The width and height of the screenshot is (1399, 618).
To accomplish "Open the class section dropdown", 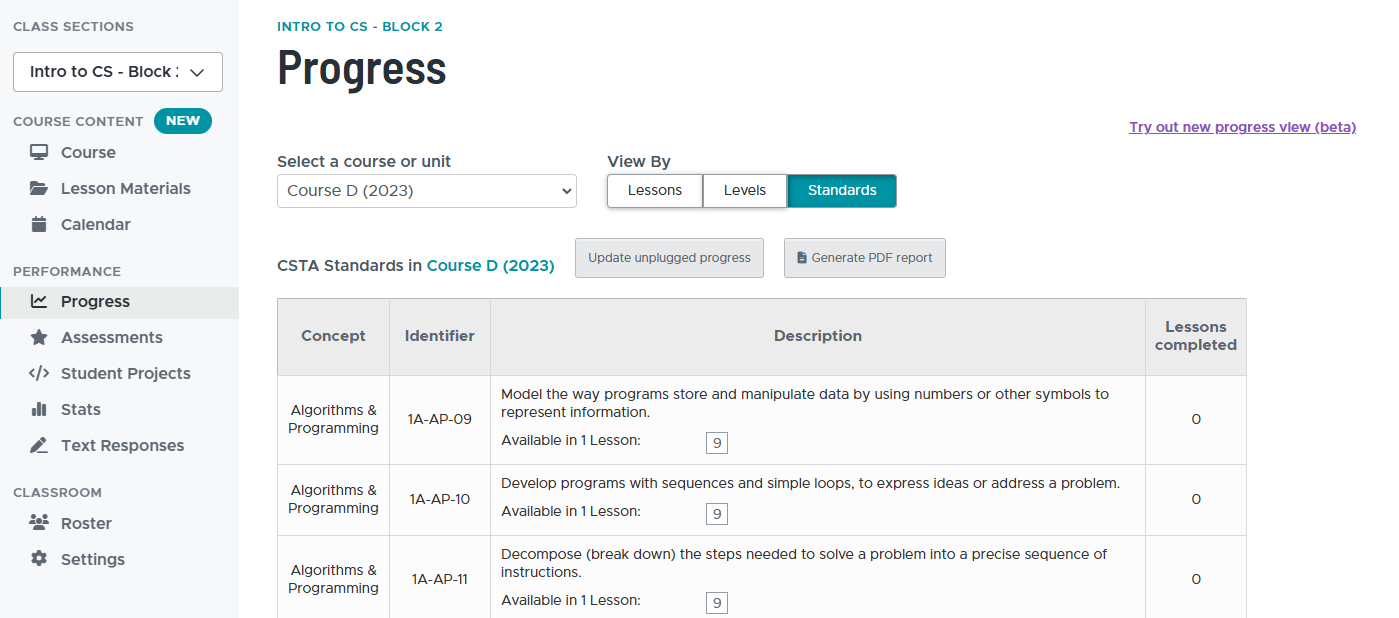I will [118, 72].
